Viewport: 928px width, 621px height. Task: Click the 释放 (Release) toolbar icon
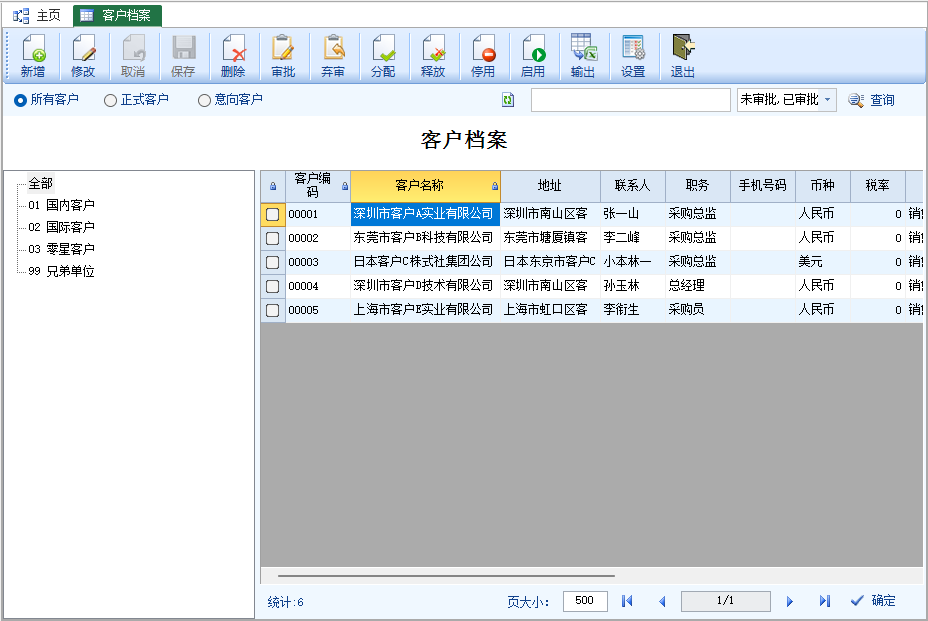[x=433, y=56]
